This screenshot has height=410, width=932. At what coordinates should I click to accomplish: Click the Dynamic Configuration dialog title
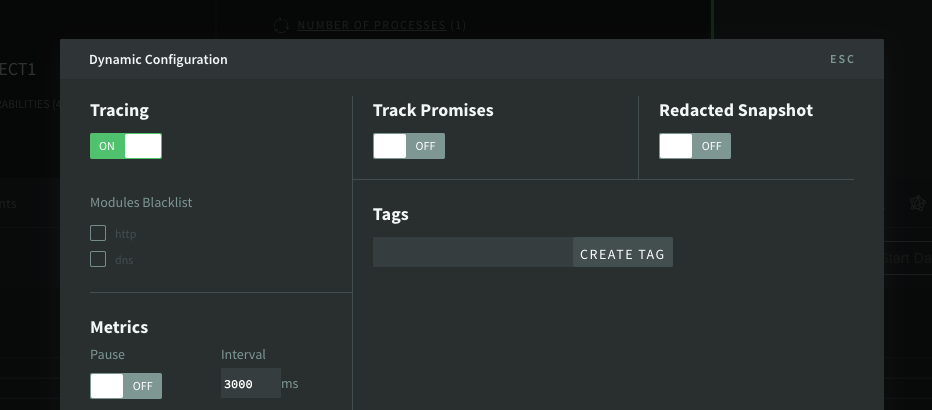(158, 60)
